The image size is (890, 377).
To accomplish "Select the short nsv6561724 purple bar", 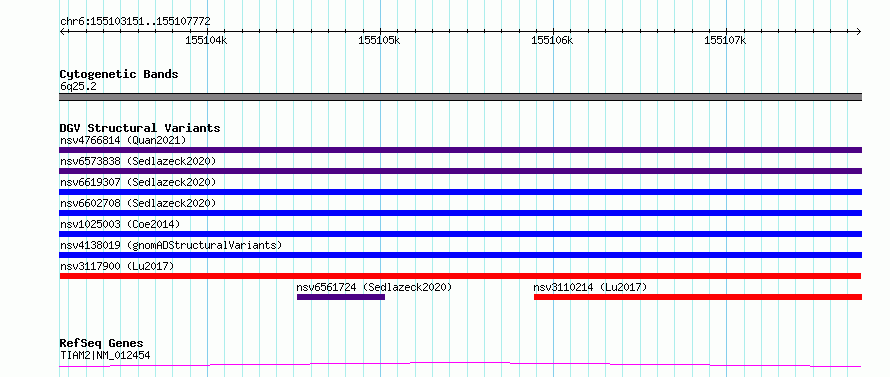I will (x=341, y=297).
